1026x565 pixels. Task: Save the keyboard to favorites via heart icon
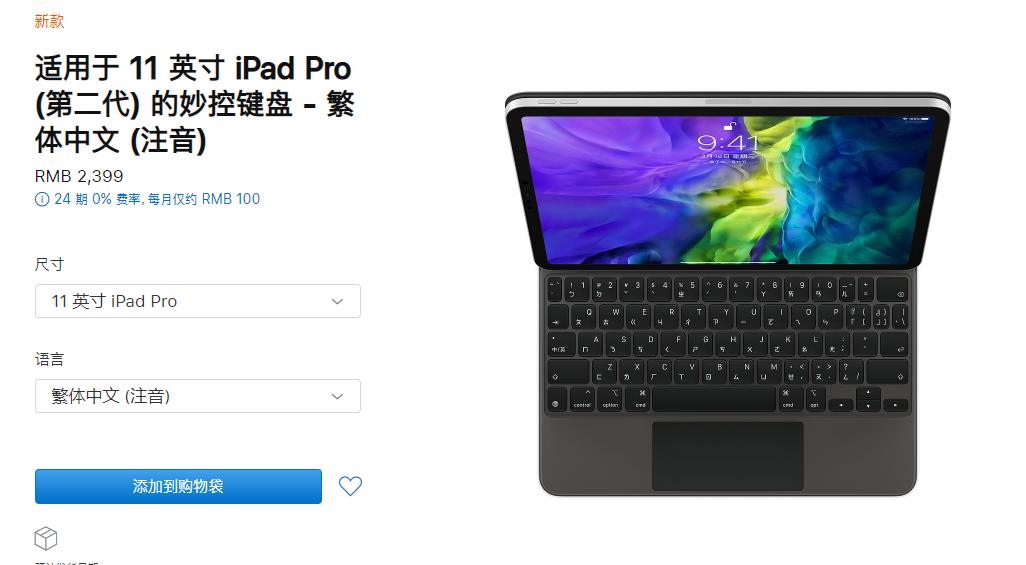[350, 486]
